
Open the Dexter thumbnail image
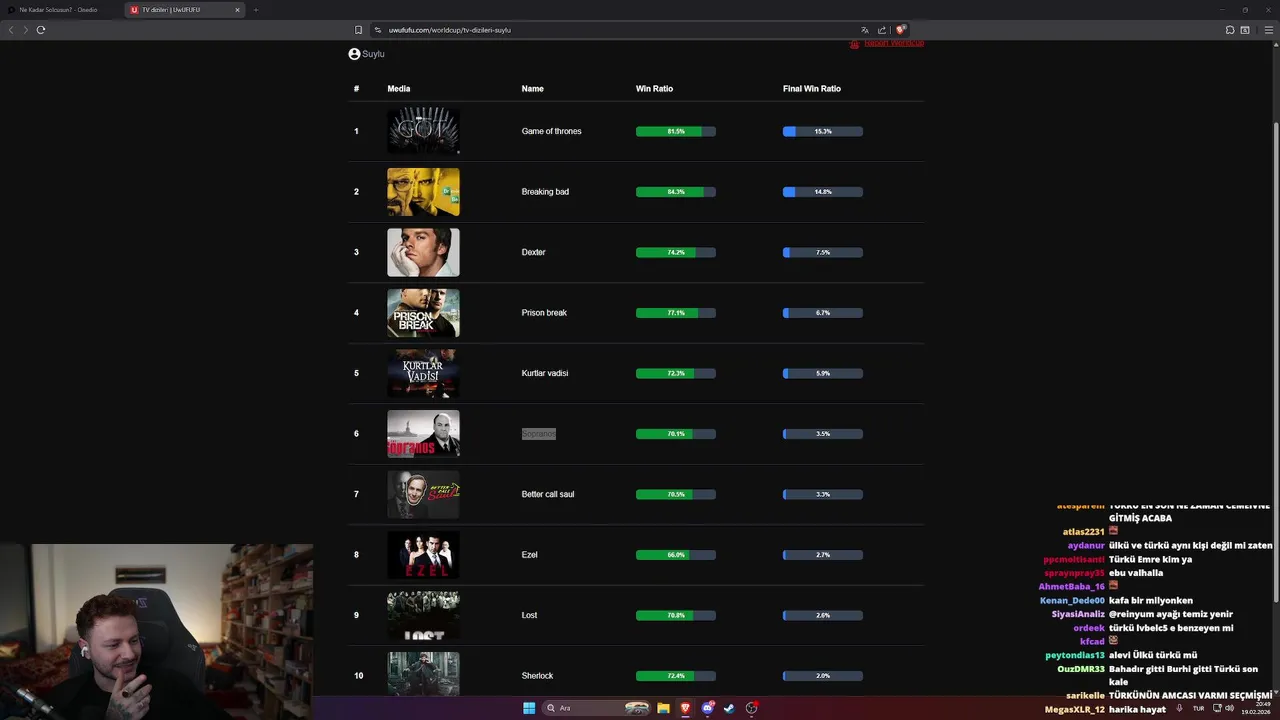(424, 252)
